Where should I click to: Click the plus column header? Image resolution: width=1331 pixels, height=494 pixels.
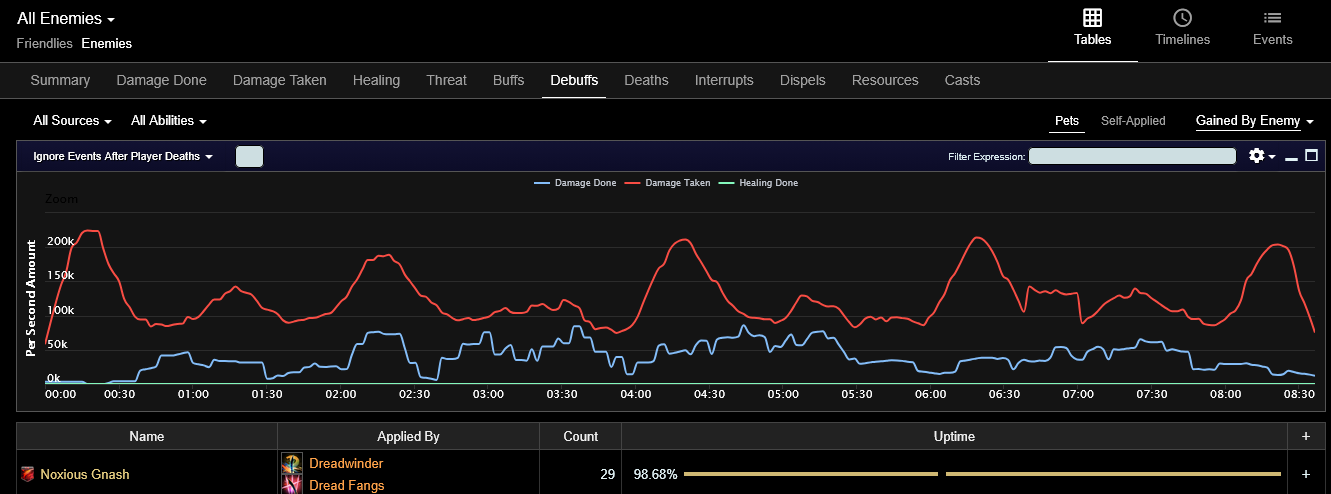[1305, 437]
